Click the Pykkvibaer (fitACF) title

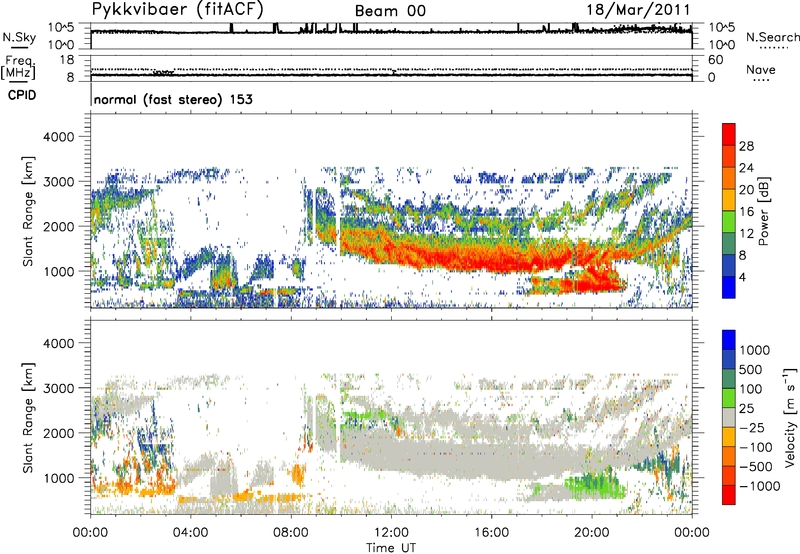pyautogui.click(x=177, y=10)
